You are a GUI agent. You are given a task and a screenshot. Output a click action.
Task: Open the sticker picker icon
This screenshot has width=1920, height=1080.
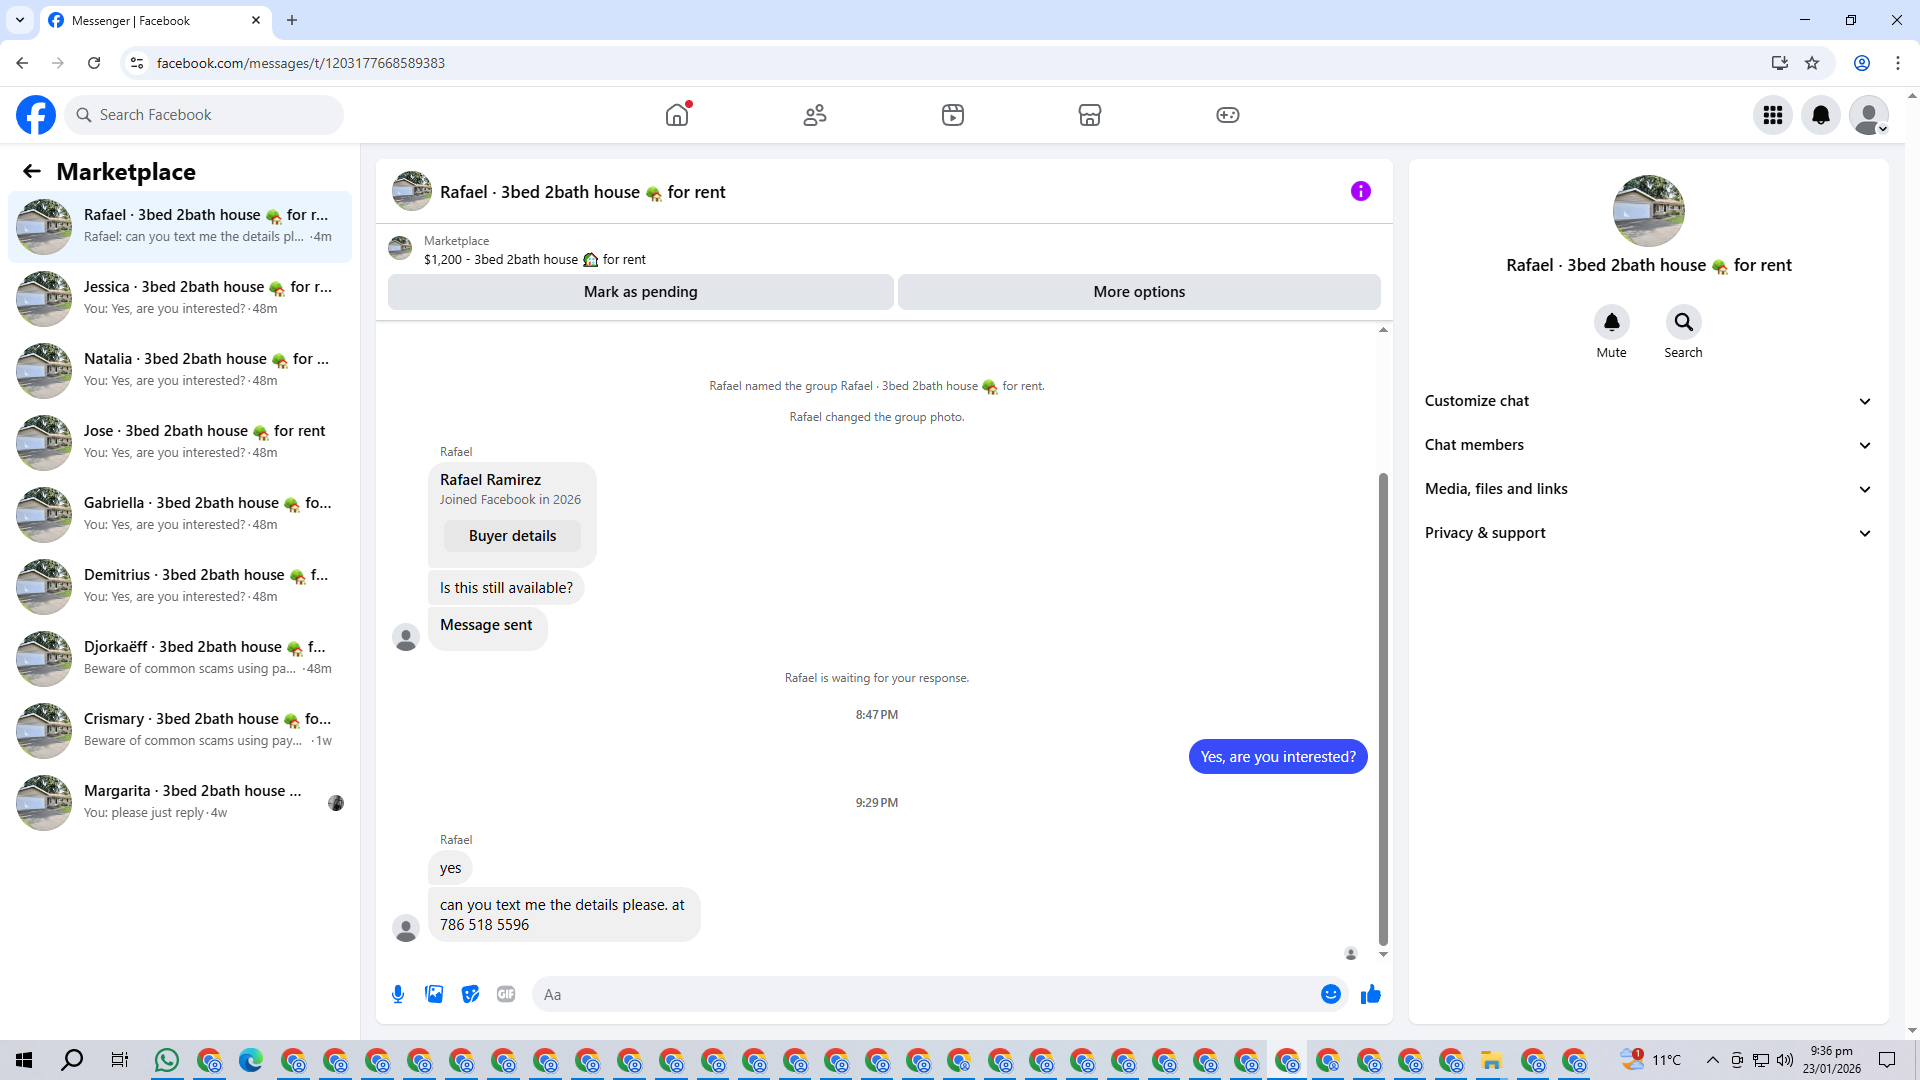[470, 994]
